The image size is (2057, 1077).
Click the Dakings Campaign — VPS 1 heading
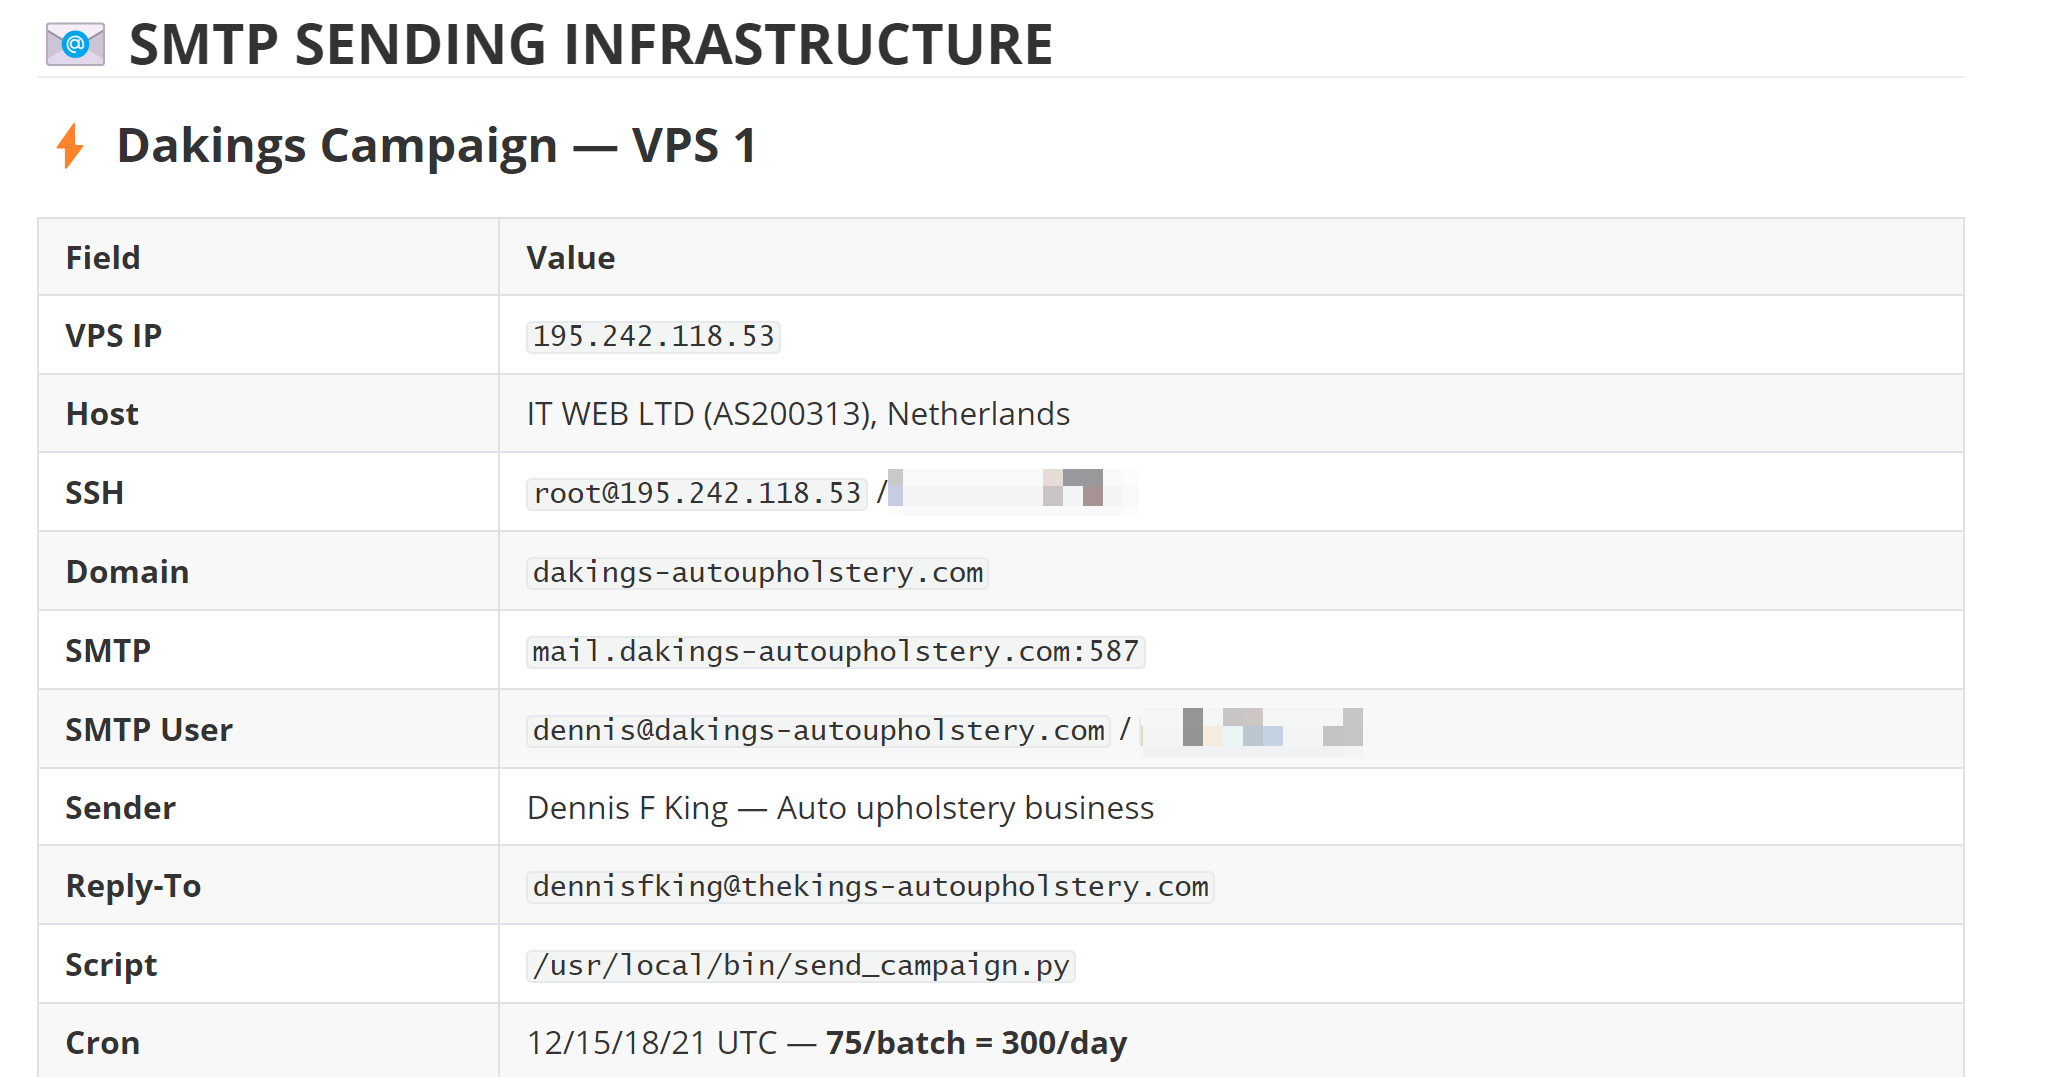(437, 146)
